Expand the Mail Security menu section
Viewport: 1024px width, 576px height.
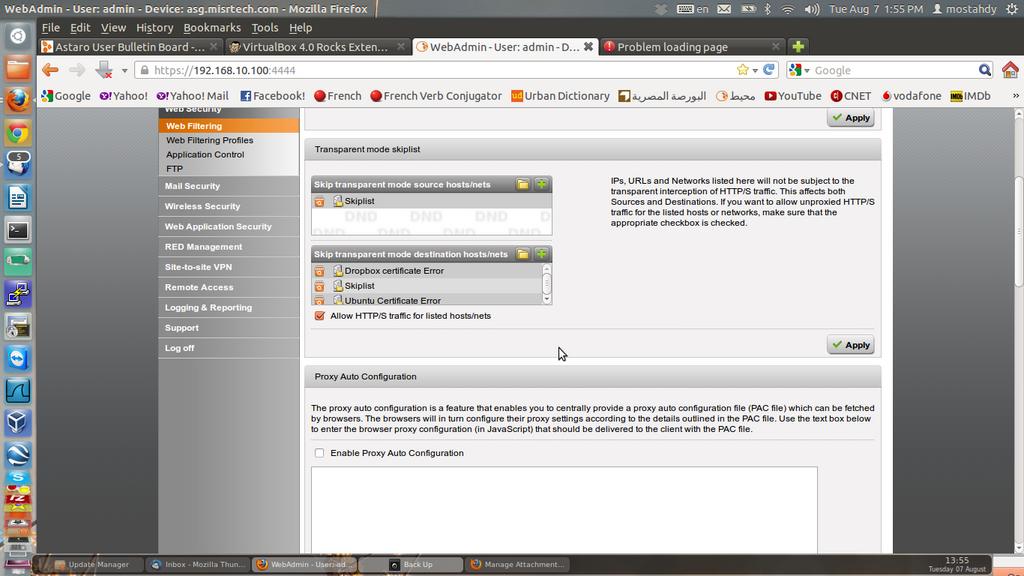click(229, 186)
